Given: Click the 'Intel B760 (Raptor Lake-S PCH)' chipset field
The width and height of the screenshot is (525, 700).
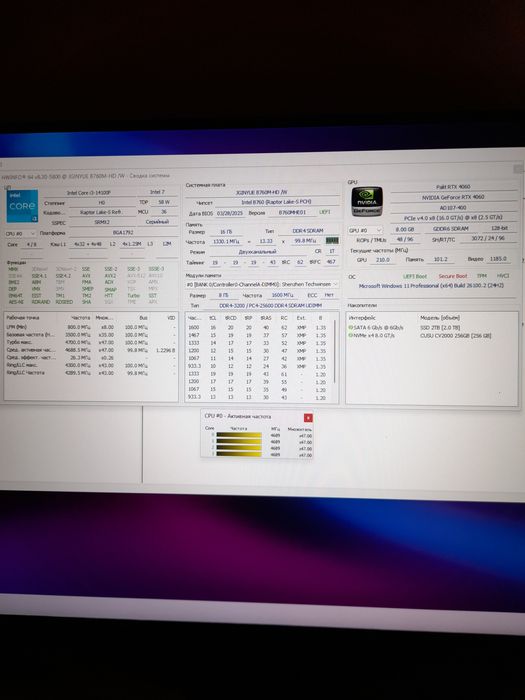Looking at the screenshot, I should coord(276,202).
